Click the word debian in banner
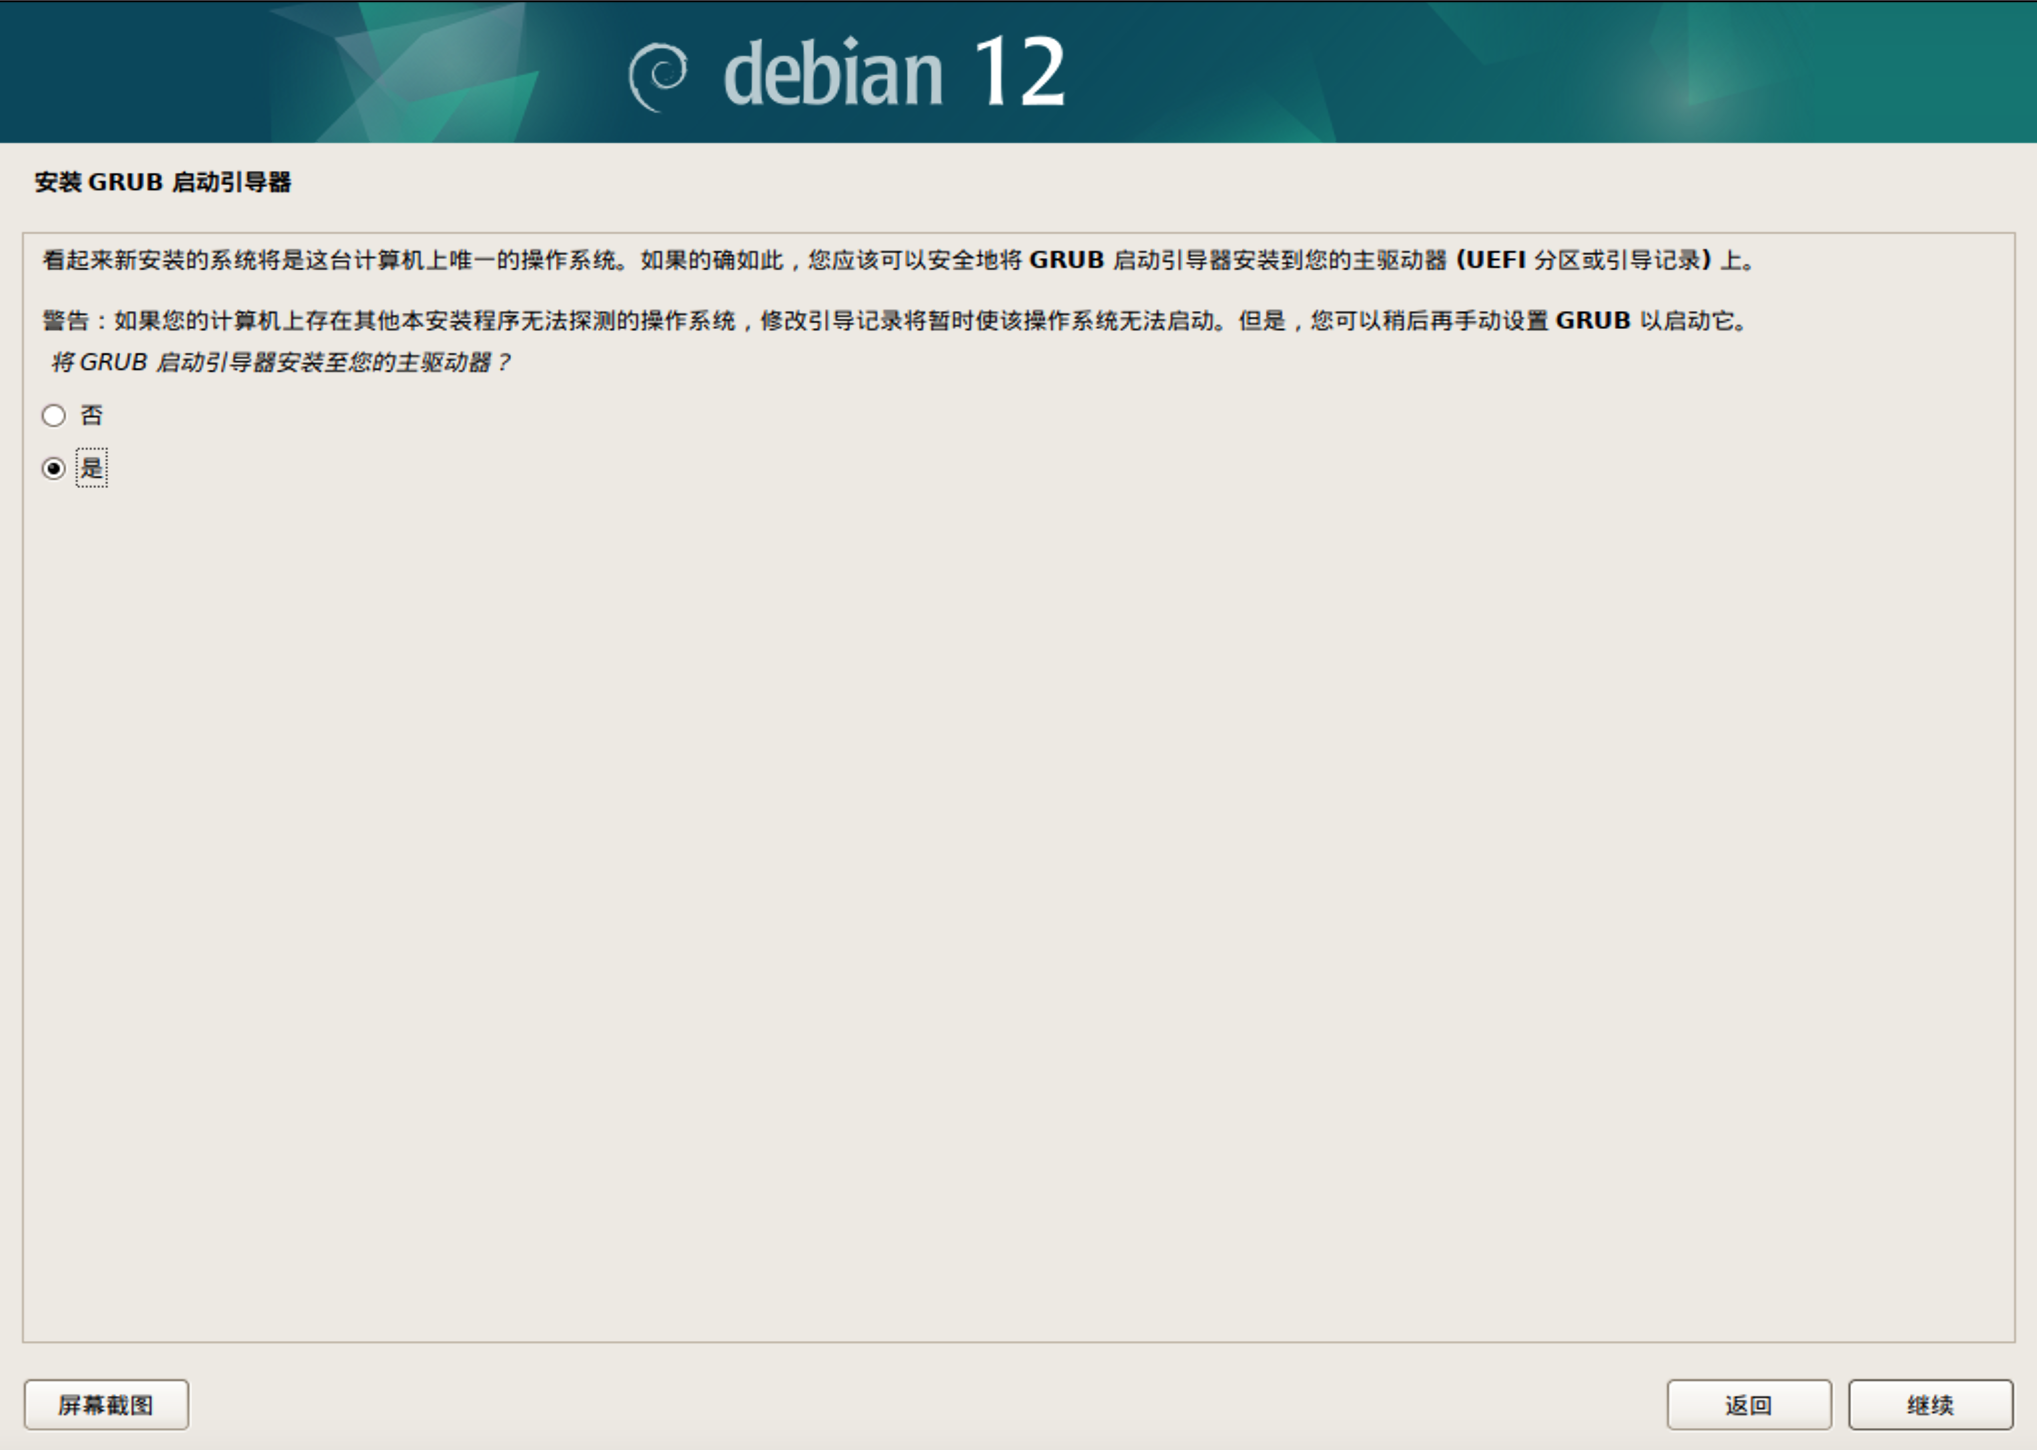The image size is (2037, 1450). tap(832, 74)
